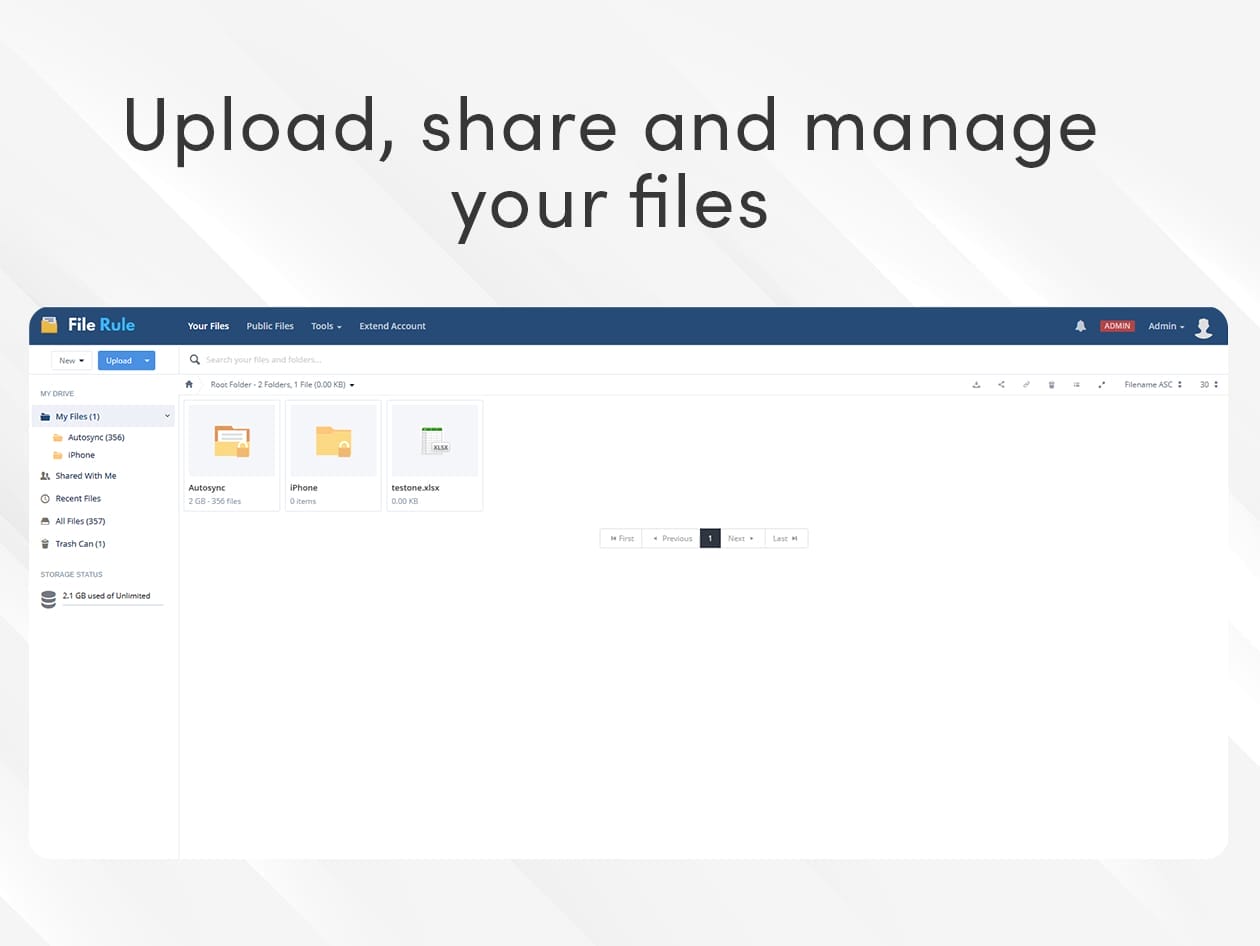Image resolution: width=1260 pixels, height=946 pixels.
Task: Switch to list view using toolbar icon
Action: click(x=1076, y=385)
